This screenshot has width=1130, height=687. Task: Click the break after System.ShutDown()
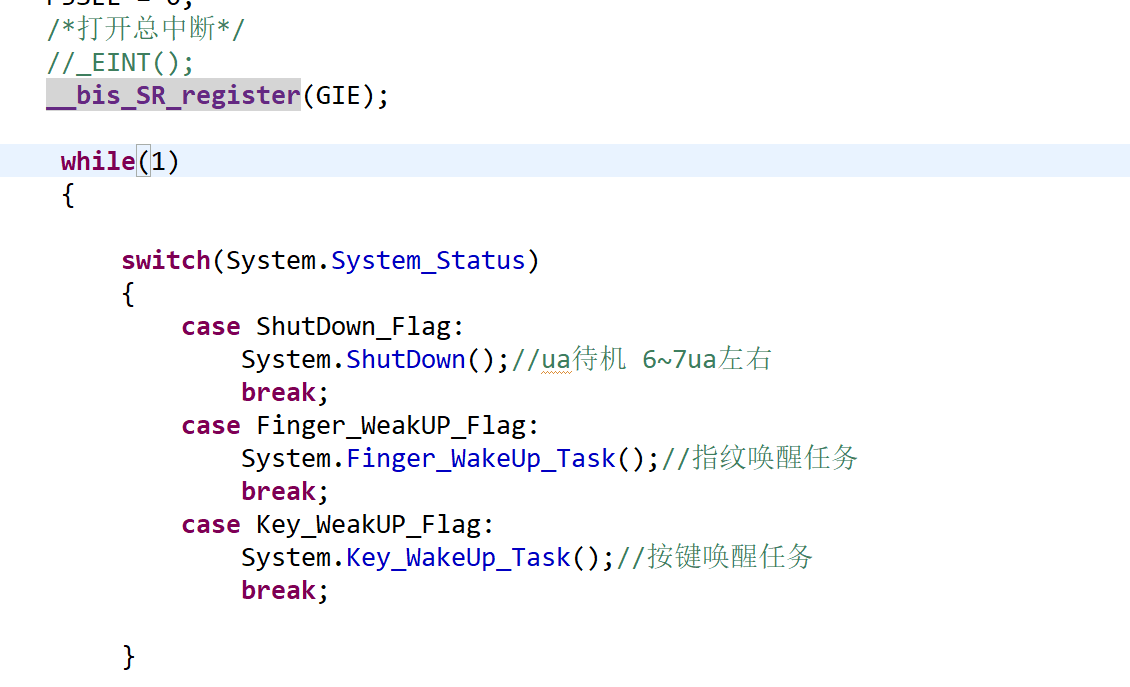point(281,392)
